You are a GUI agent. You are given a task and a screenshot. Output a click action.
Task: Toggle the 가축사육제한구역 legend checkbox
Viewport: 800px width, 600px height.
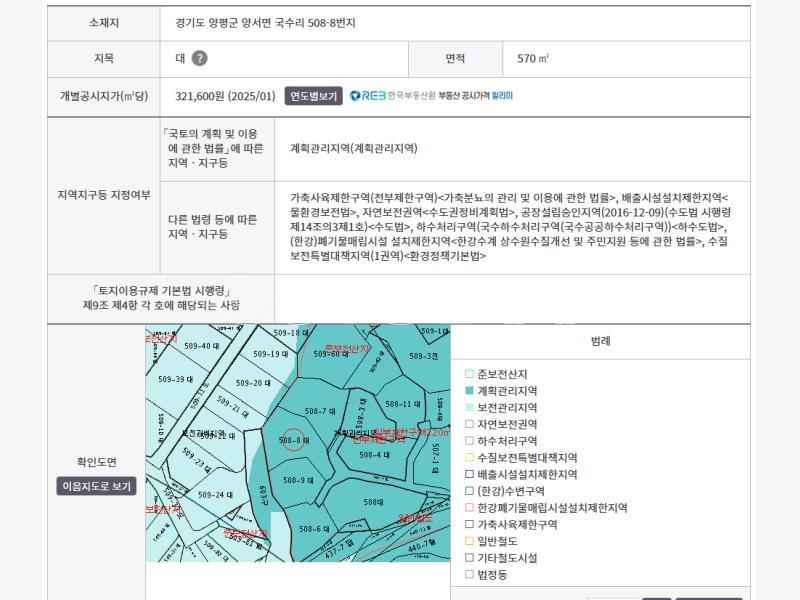click(470, 524)
